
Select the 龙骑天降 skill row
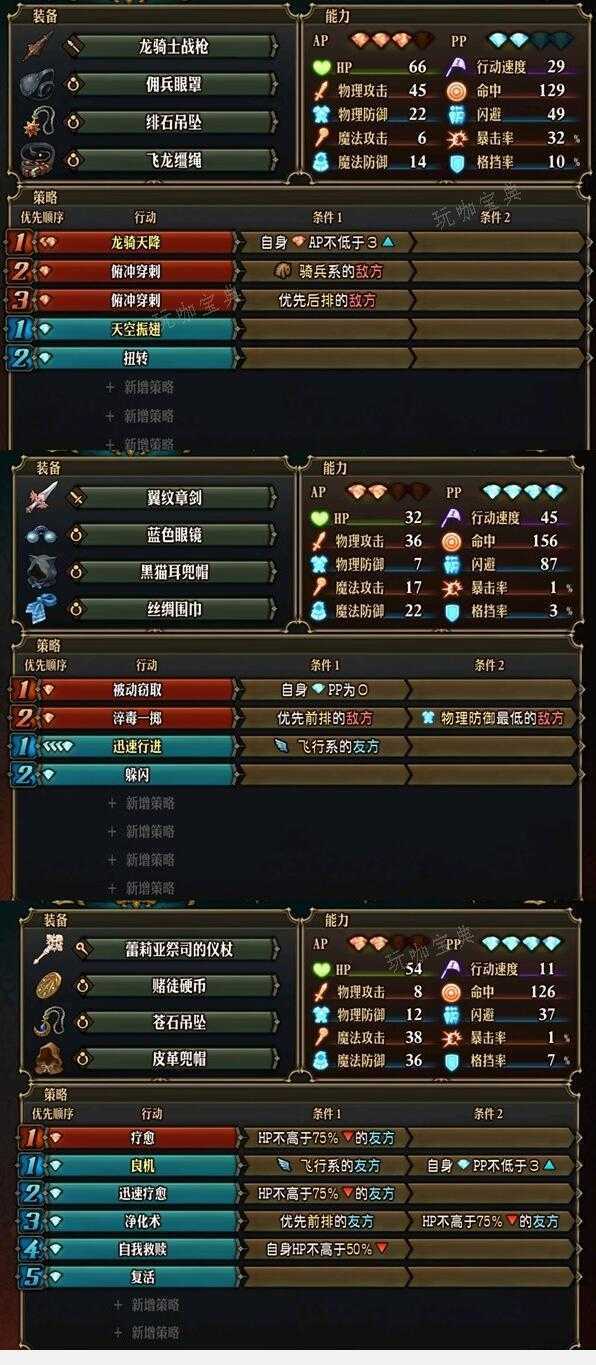click(135, 242)
